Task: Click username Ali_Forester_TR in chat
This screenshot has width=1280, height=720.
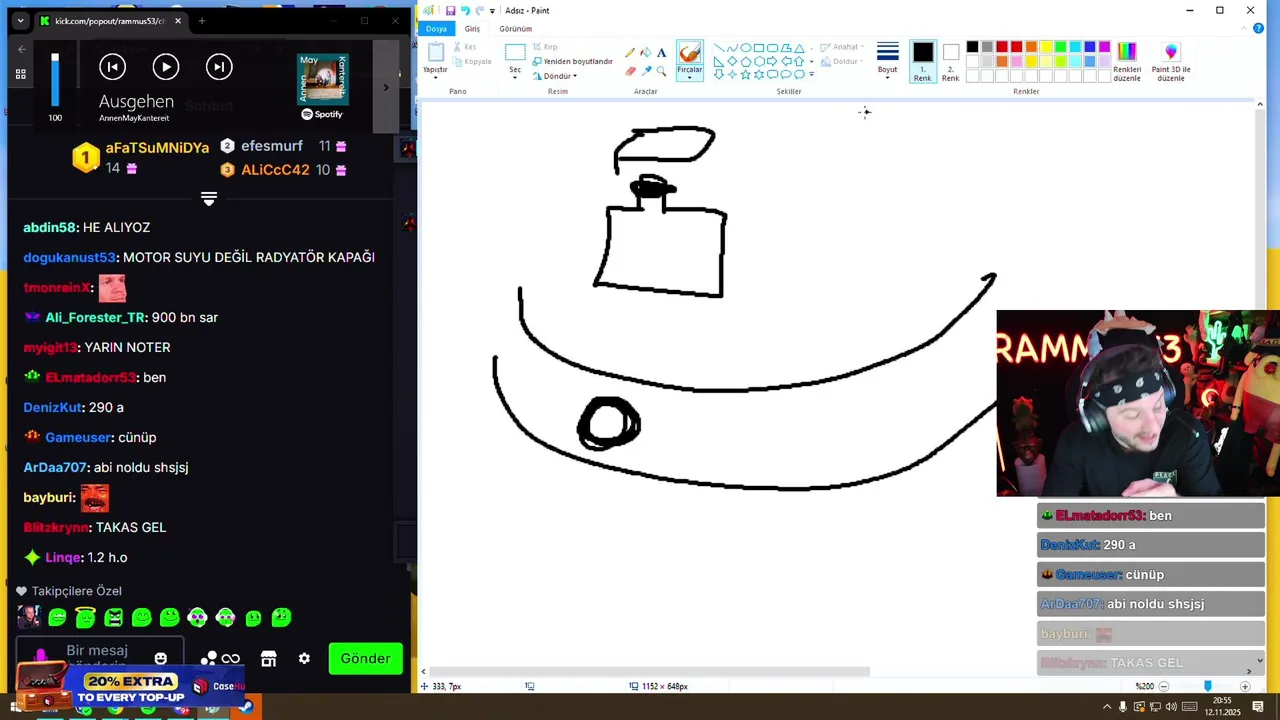Action: 95,317
